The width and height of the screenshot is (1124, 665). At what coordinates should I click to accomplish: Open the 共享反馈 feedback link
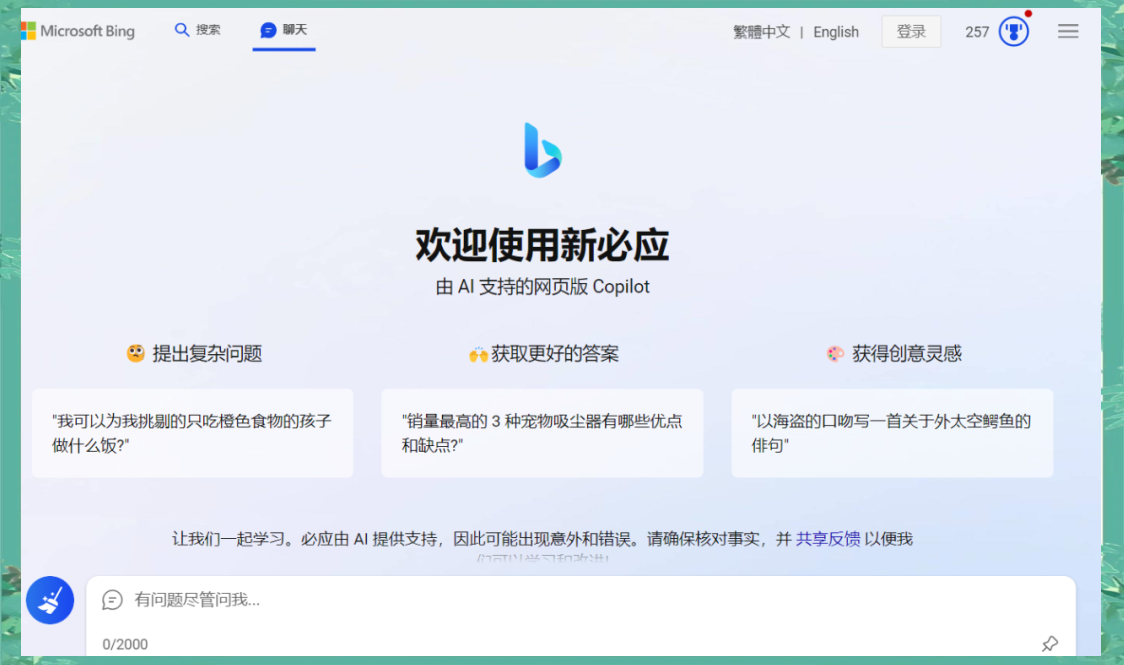pyautogui.click(x=828, y=539)
